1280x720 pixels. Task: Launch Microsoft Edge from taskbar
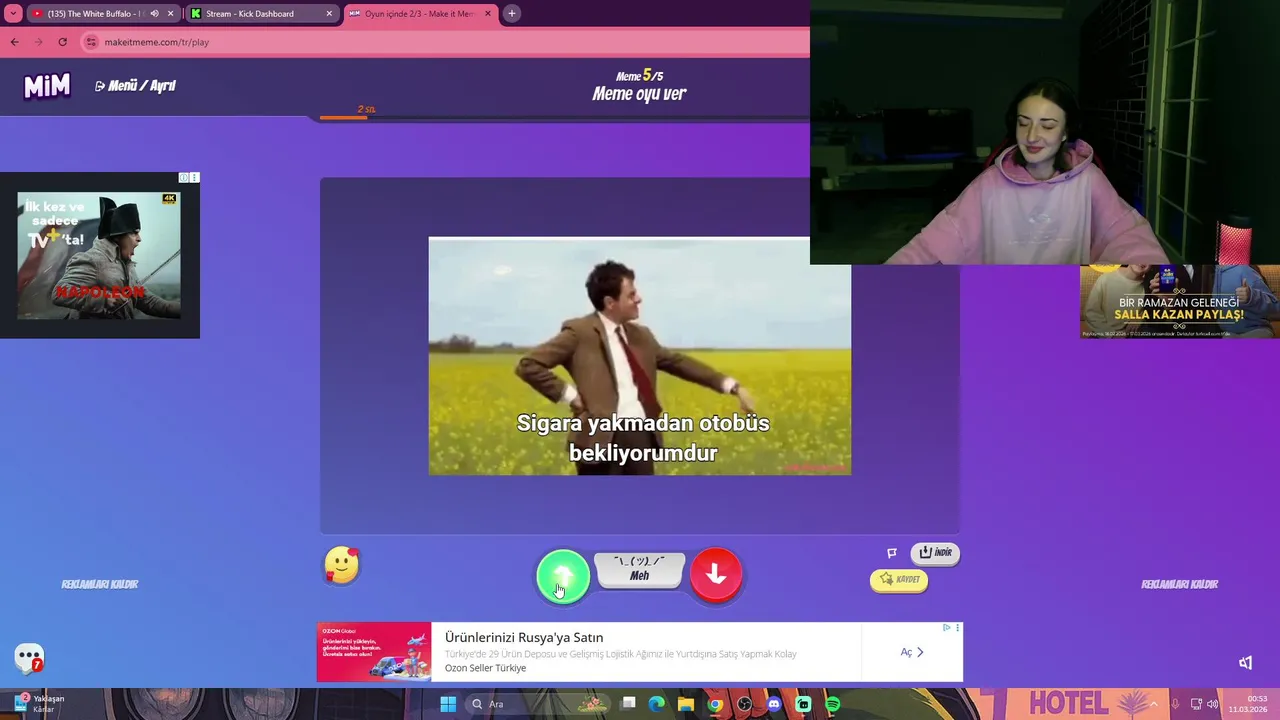click(656, 704)
